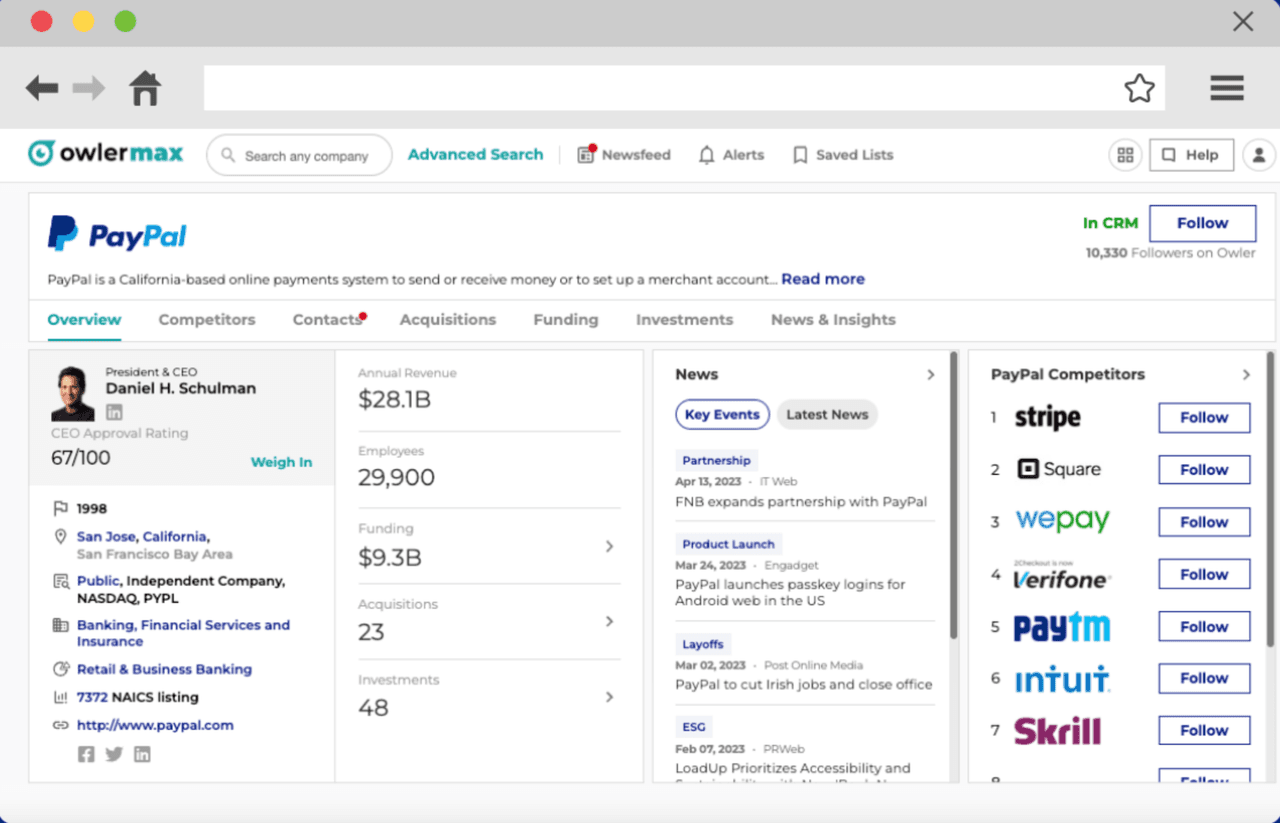Expand the Funding details chevron
The height and width of the screenshot is (823, 1280).
pos(610,547)
